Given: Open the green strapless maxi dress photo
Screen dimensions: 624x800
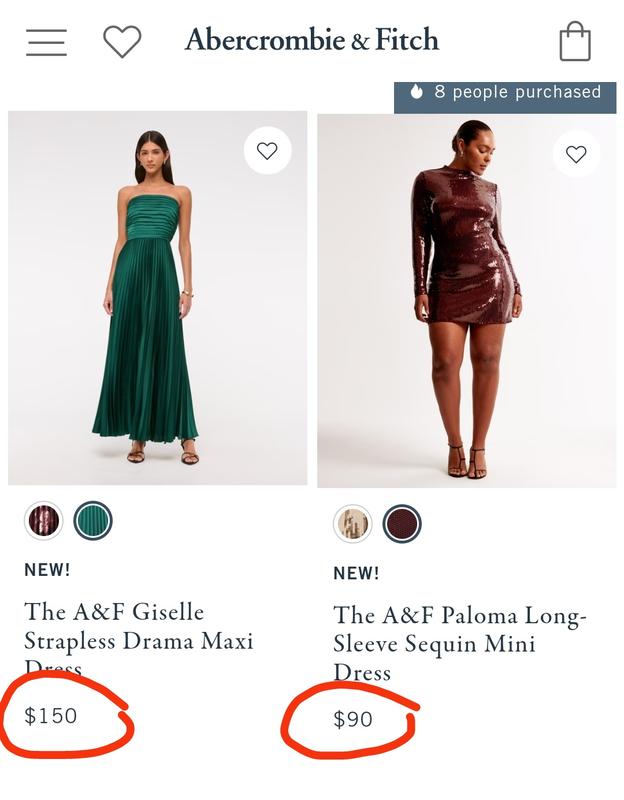Looking at the screenshot, I should coord(157,300).
